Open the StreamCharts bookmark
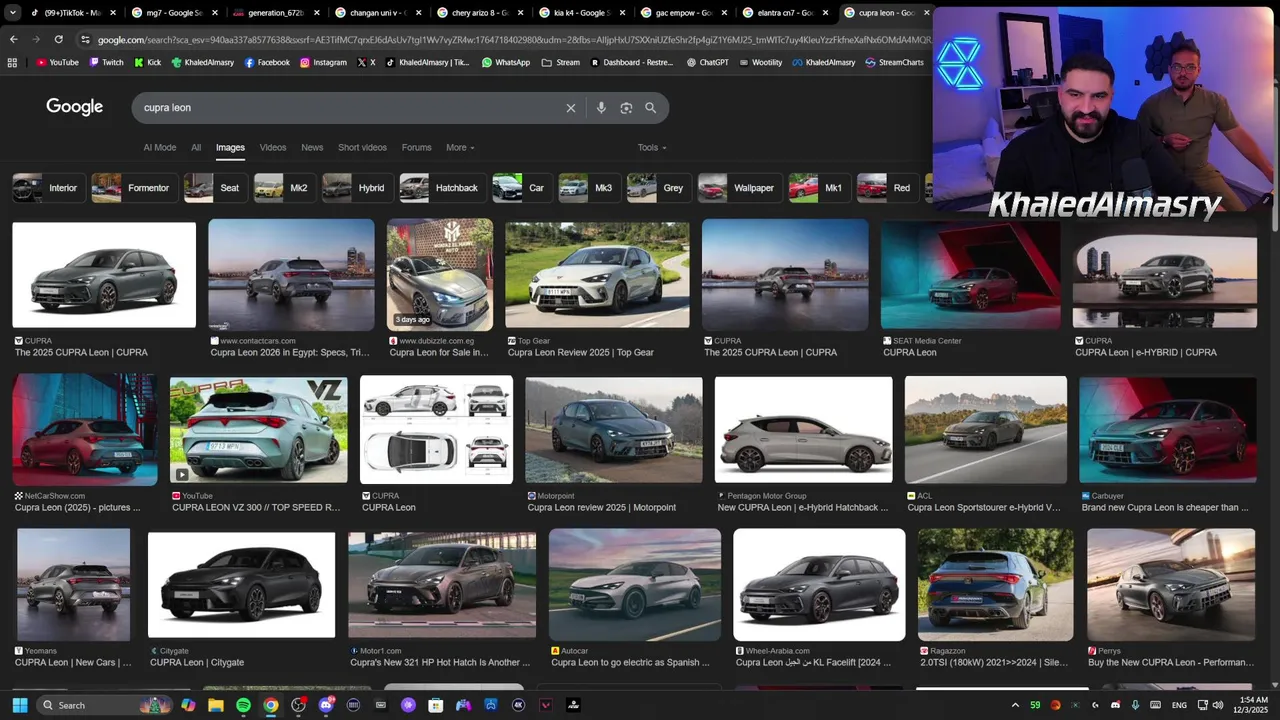1280x720 pixels. (x=894, y=62)
